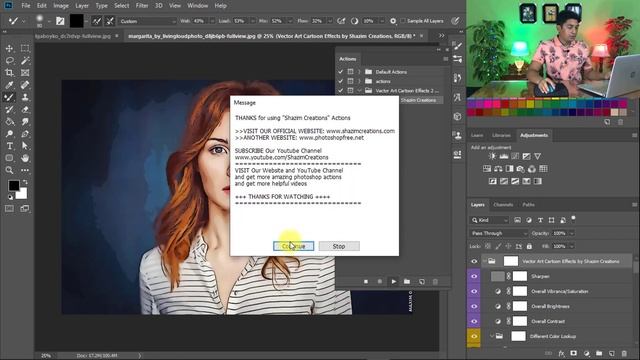Select the Overall Contrast layer mask thumbnail
Screen dimensions: 640x360
[x=520, y=321]
